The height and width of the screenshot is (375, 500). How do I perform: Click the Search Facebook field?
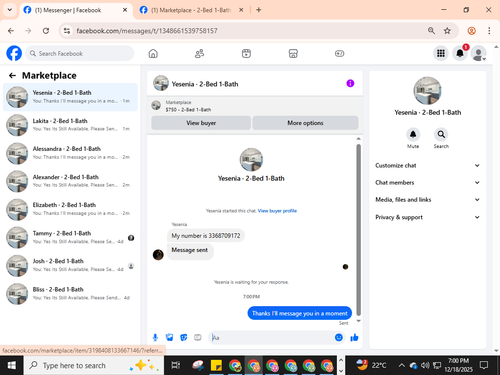pyautogui.click(x=80, y=53)
